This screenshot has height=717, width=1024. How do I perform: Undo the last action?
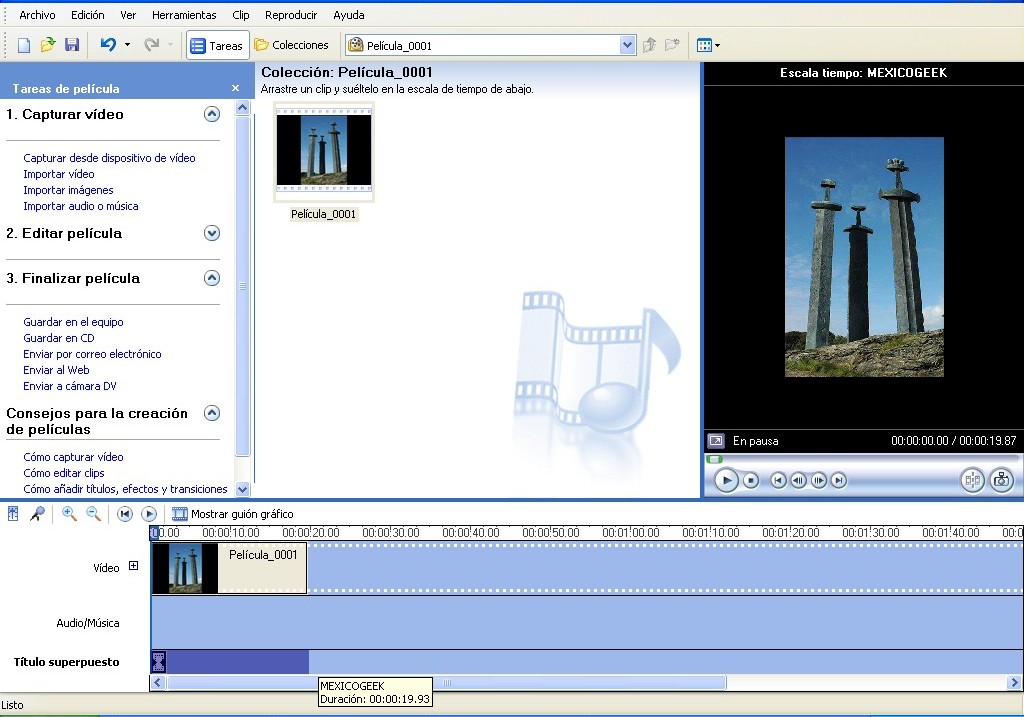[x=108, y=45]
